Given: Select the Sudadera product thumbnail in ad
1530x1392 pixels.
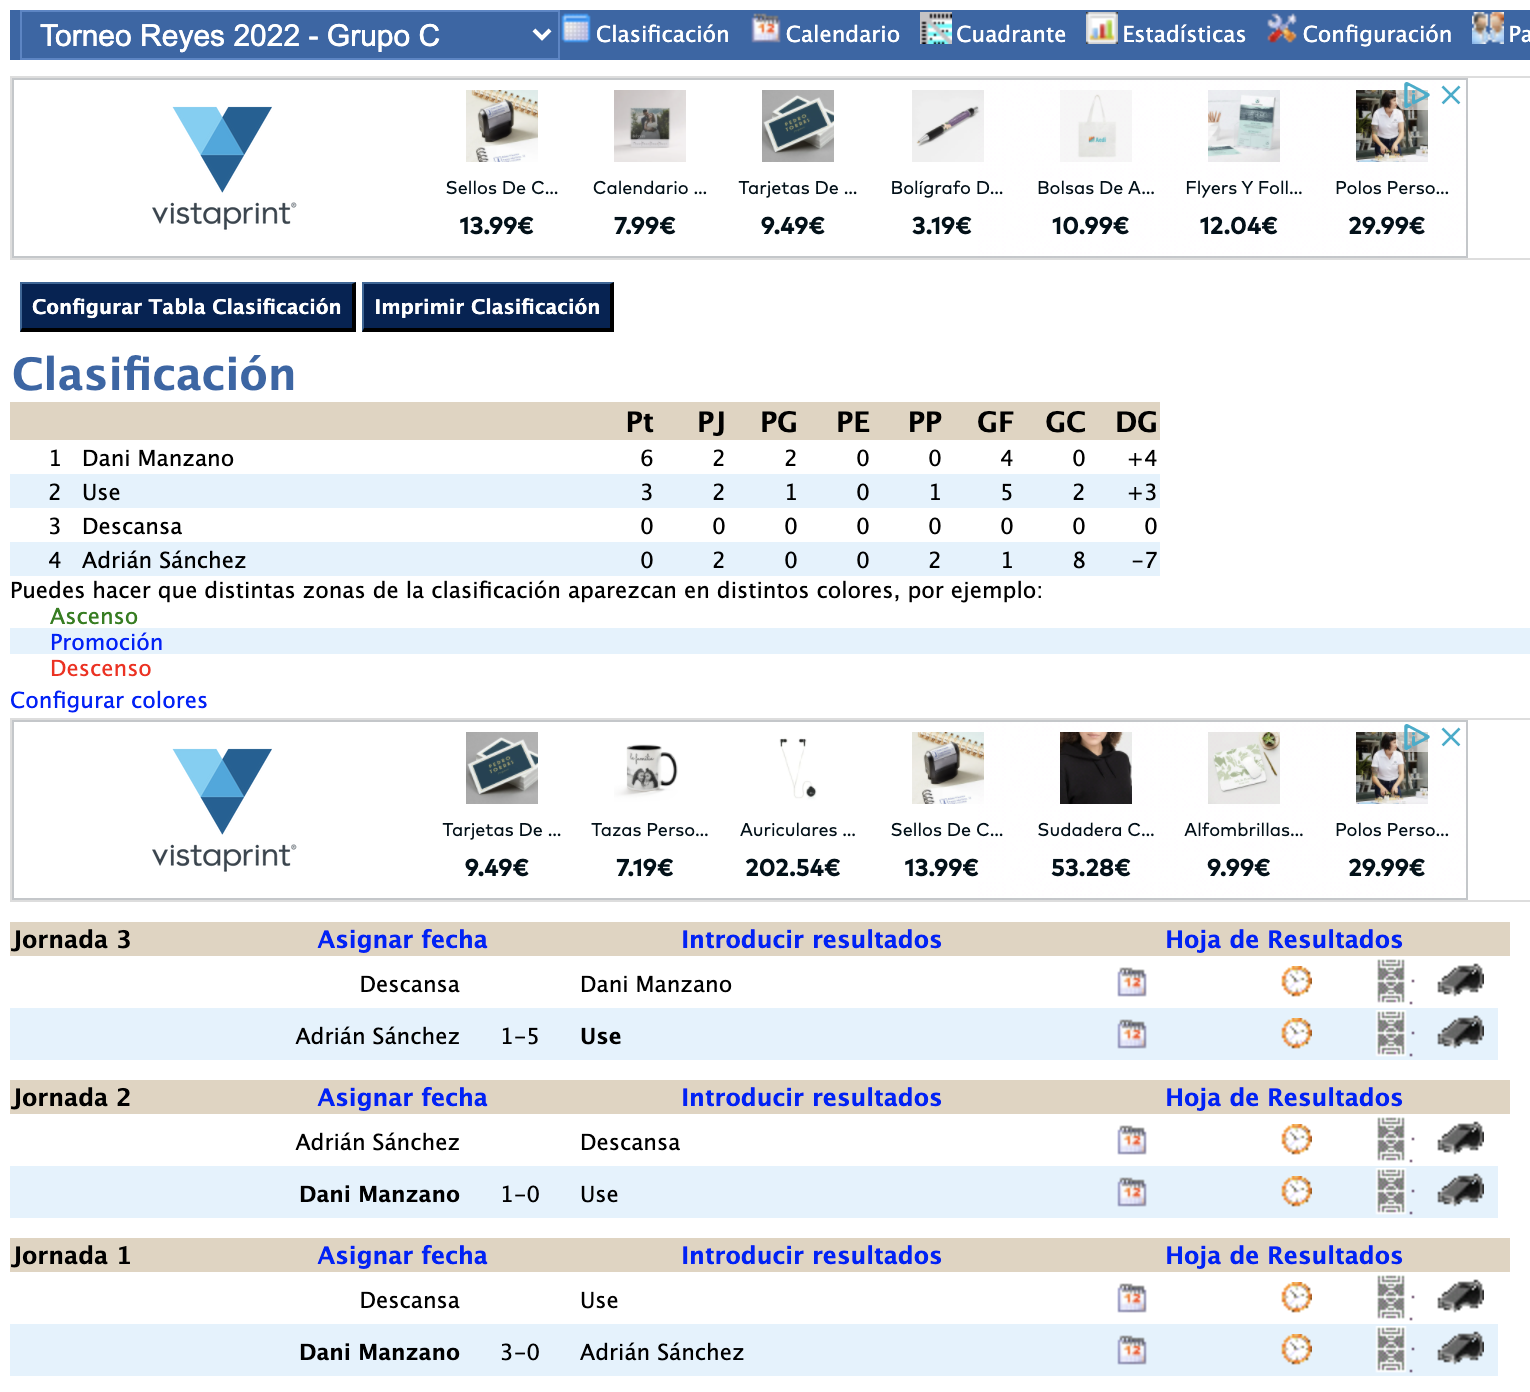Looking at the screenshot, I should click(1095, 769).
